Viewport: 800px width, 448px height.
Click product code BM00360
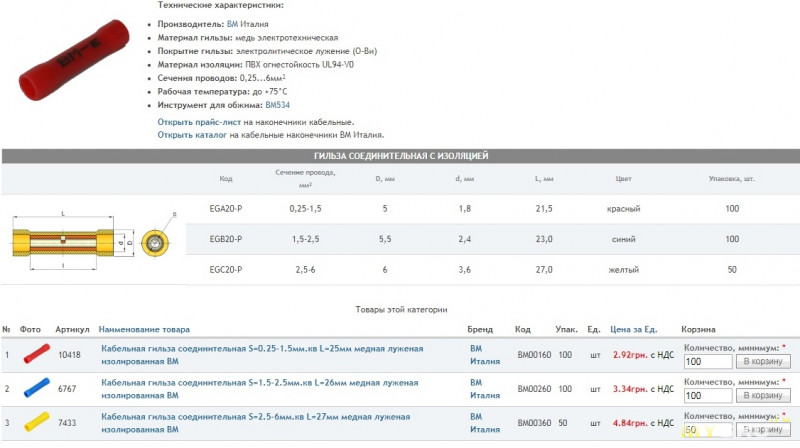(x=534, y=423)
